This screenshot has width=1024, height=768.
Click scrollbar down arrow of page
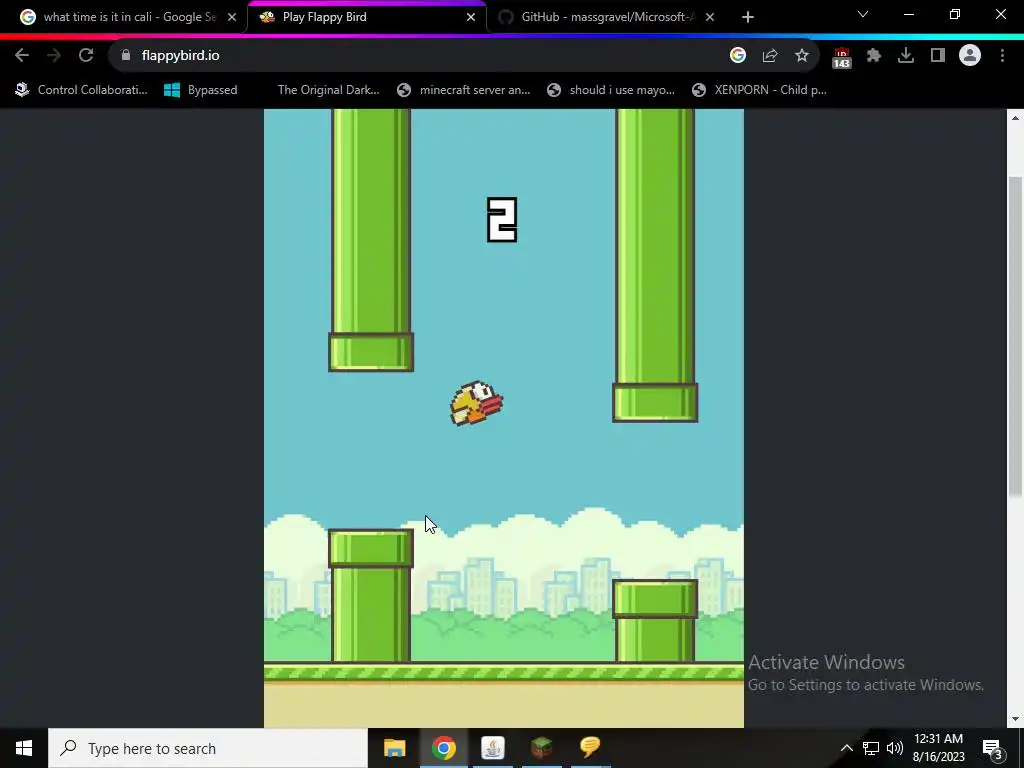[x=1015, y=719]
